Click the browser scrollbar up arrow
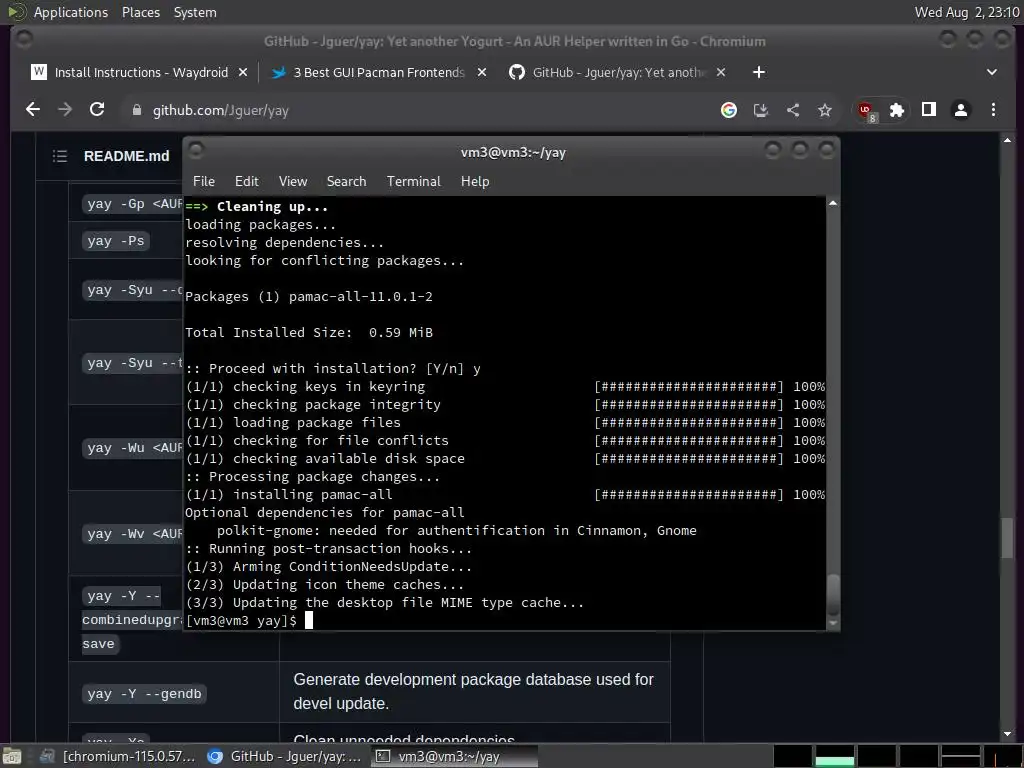This screenshot has width=1024, height=768. click(1006, 140)
